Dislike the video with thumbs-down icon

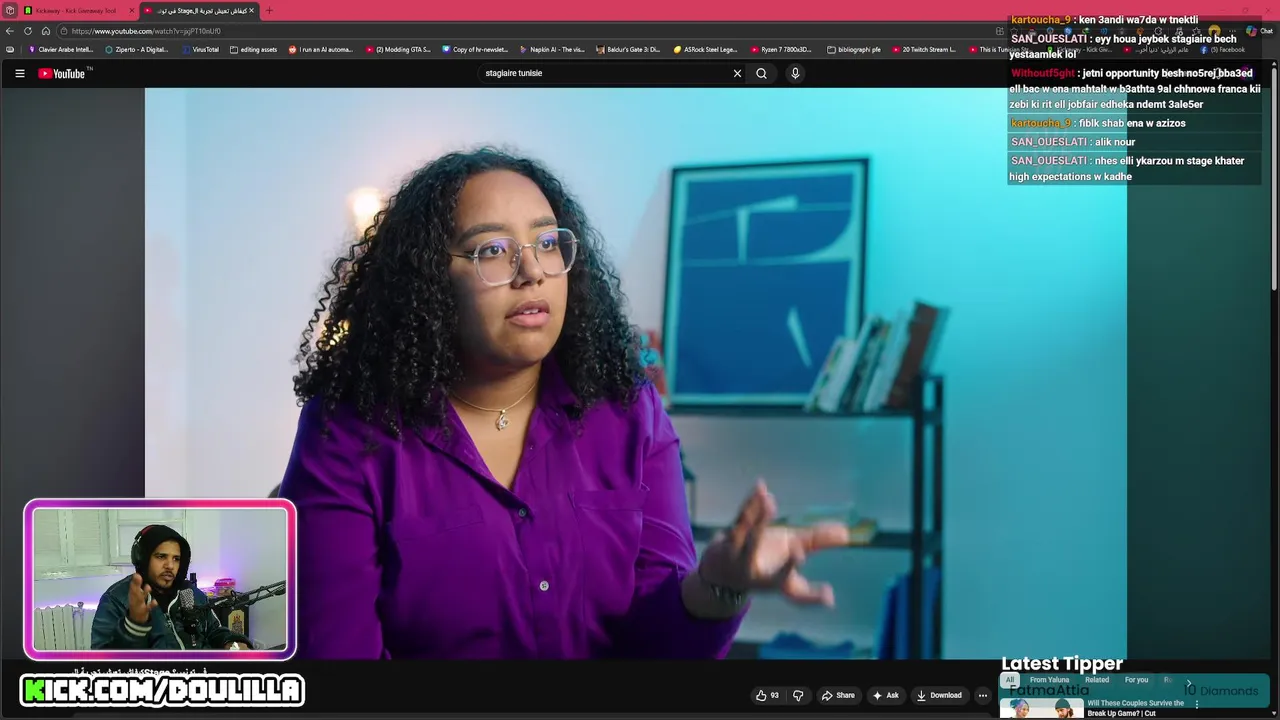798,695
